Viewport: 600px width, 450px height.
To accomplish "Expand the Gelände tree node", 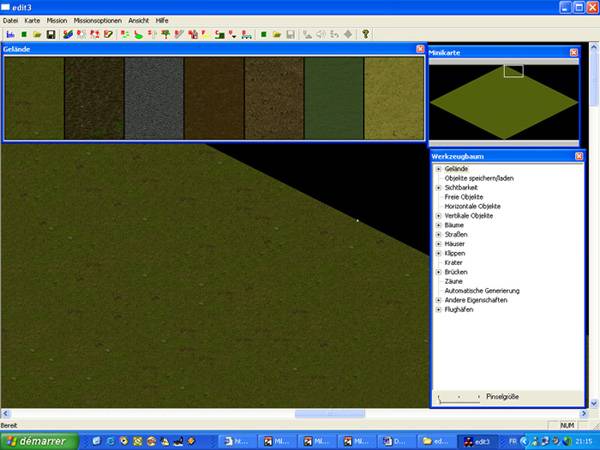I will click(438, 169).
